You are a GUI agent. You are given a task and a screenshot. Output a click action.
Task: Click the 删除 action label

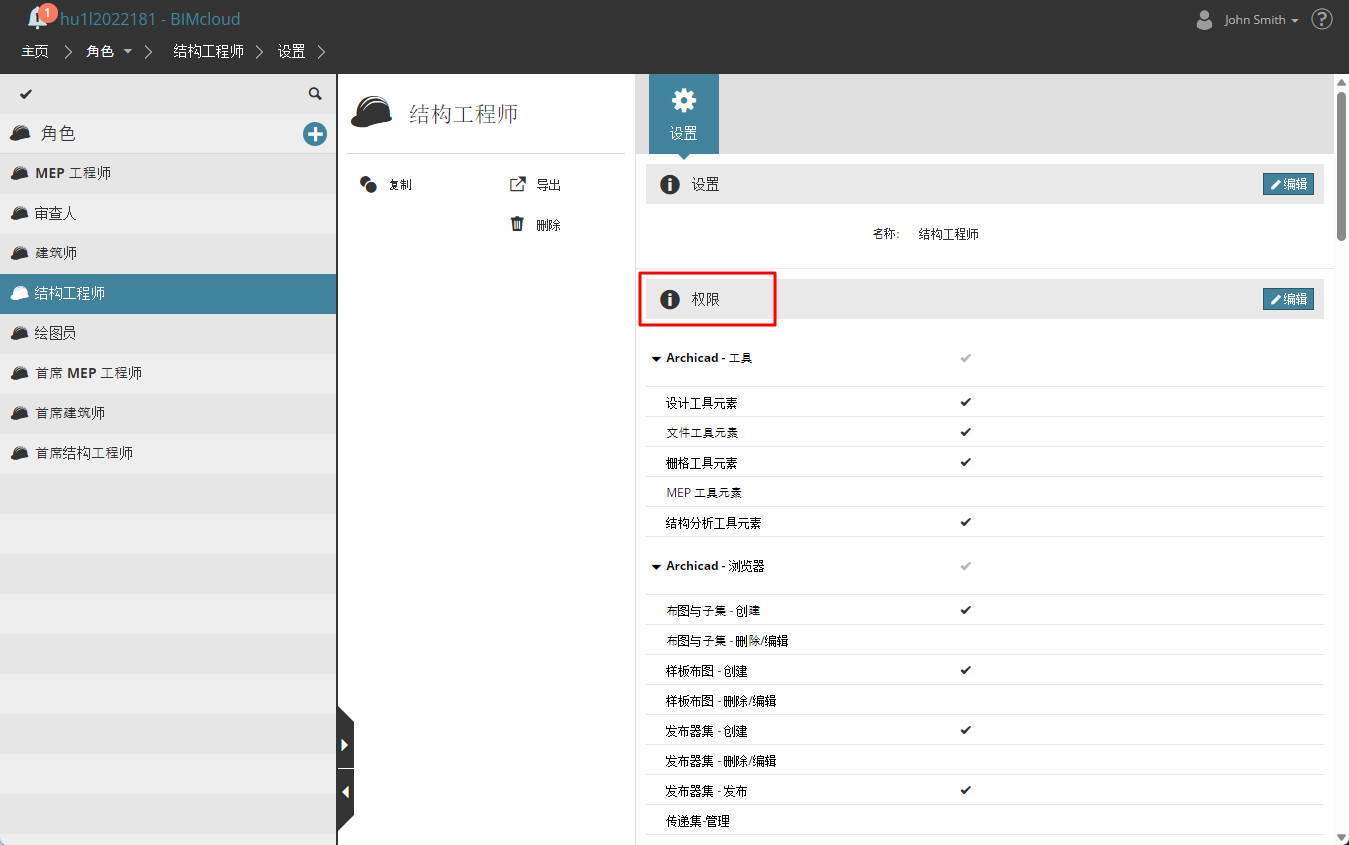549,225
